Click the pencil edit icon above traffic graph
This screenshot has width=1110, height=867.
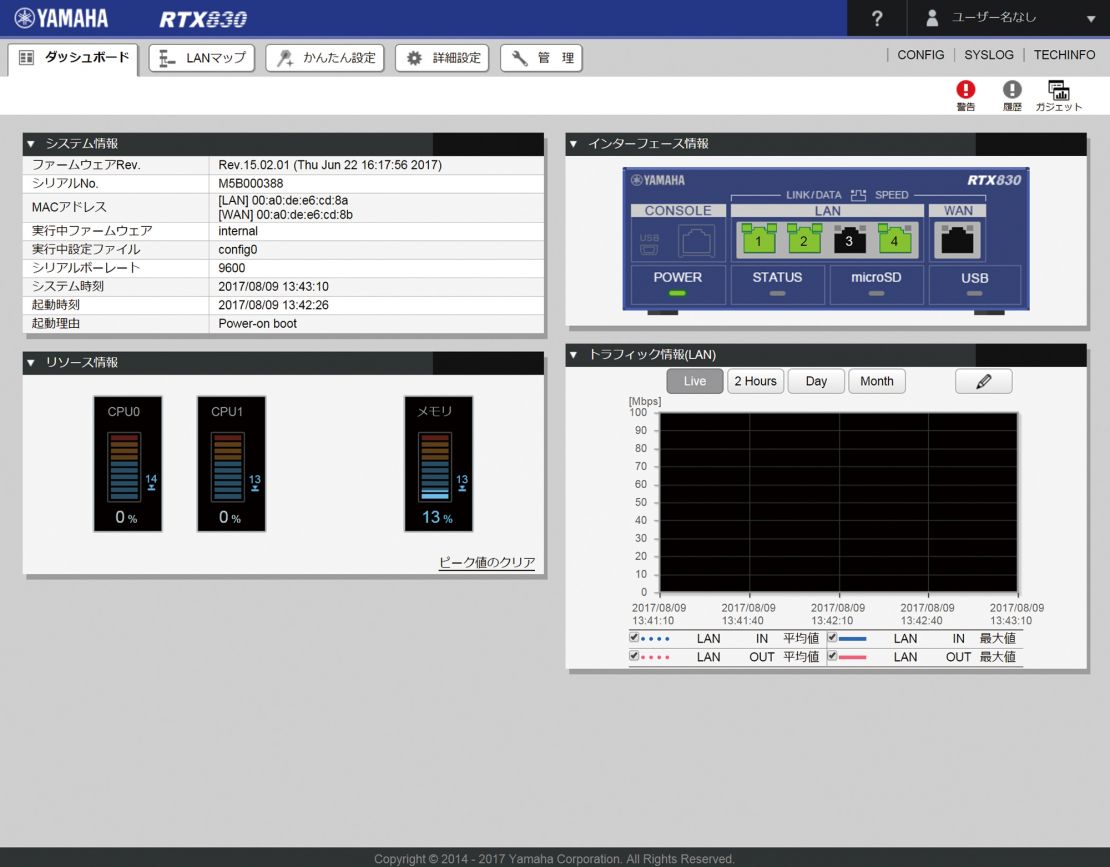[x=983, y=381]
